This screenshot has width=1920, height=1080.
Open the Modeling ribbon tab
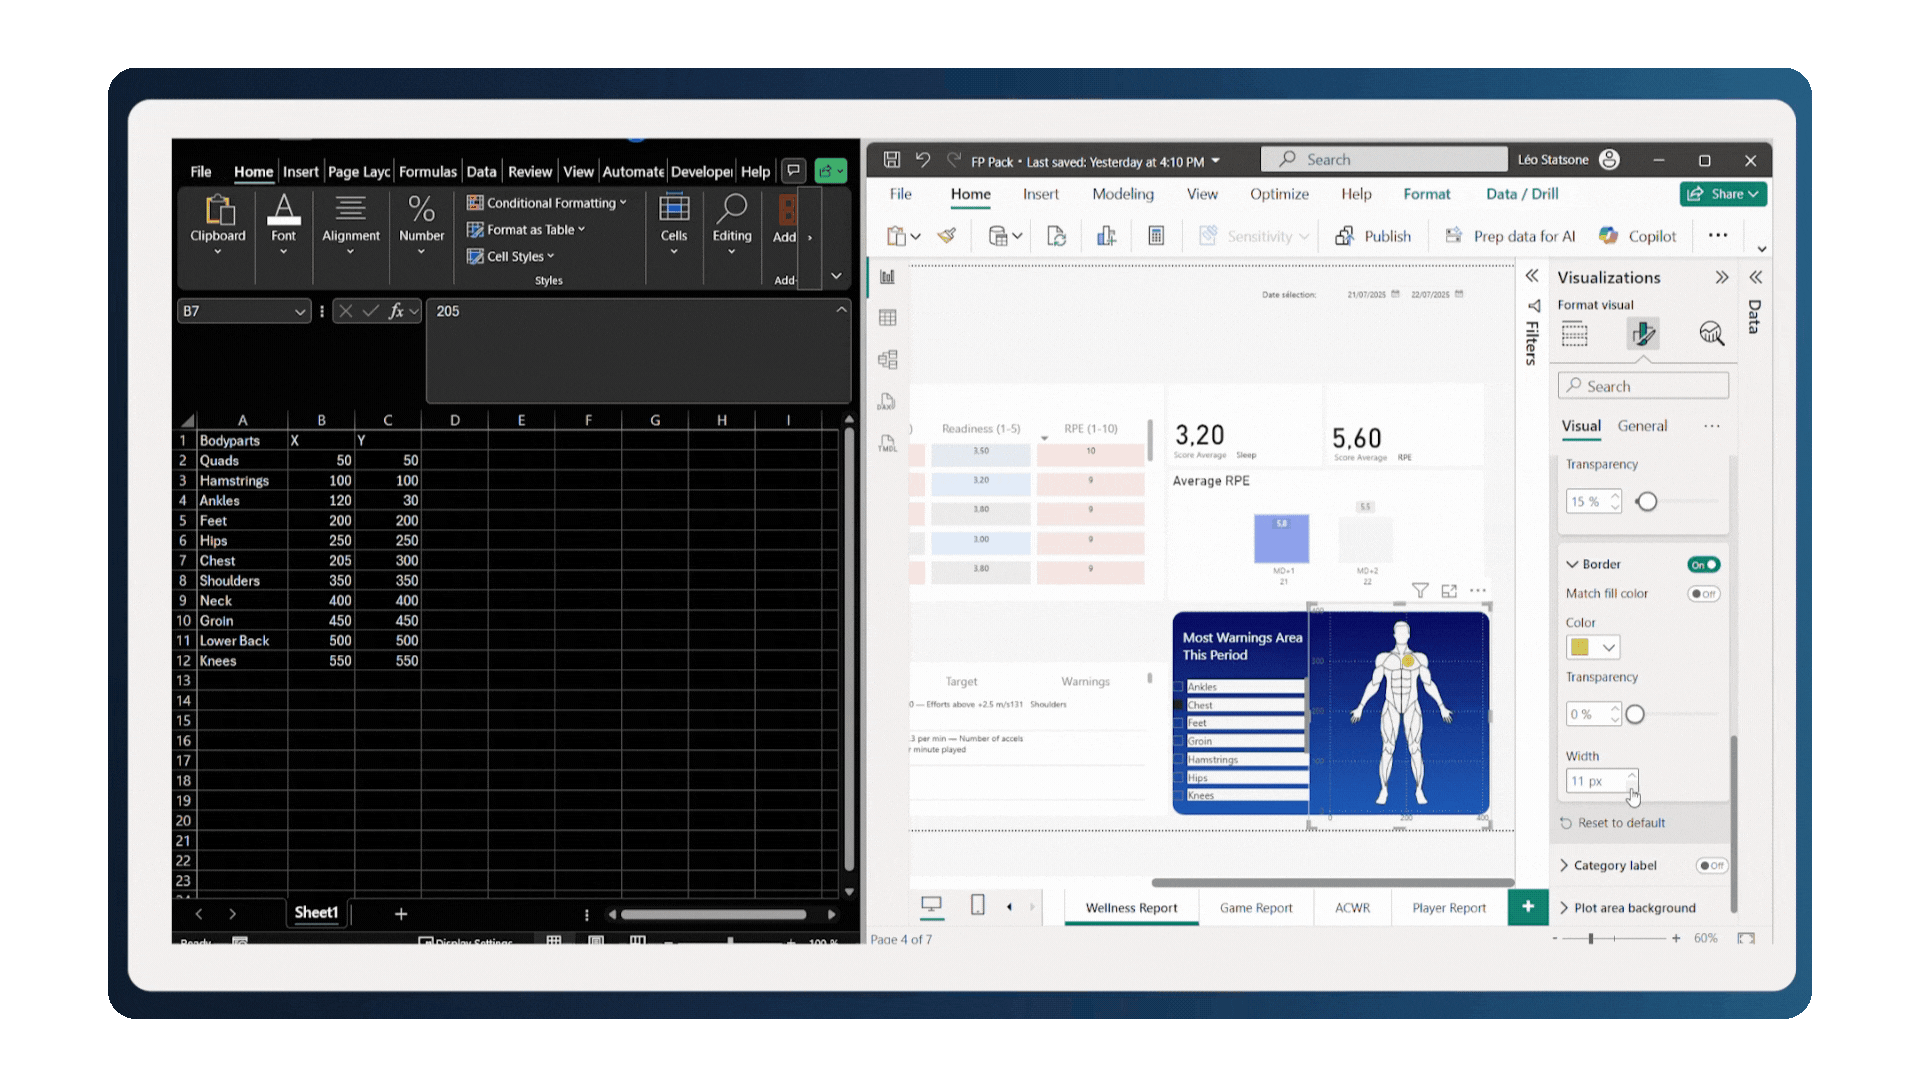click(x=1122, y=194)
